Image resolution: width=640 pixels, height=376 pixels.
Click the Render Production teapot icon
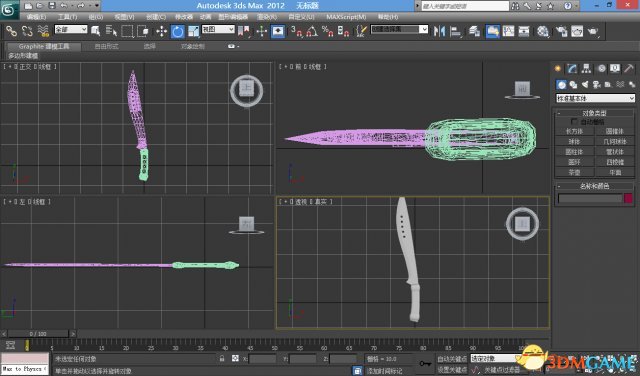[593, 31]
